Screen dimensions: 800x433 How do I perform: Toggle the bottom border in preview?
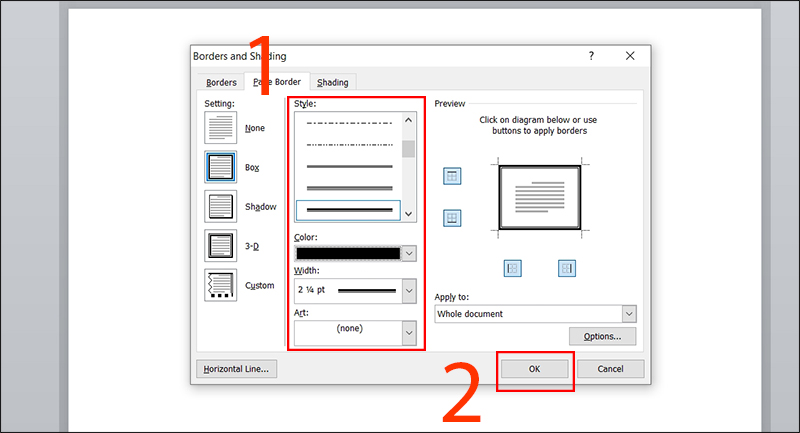[452, 218]
